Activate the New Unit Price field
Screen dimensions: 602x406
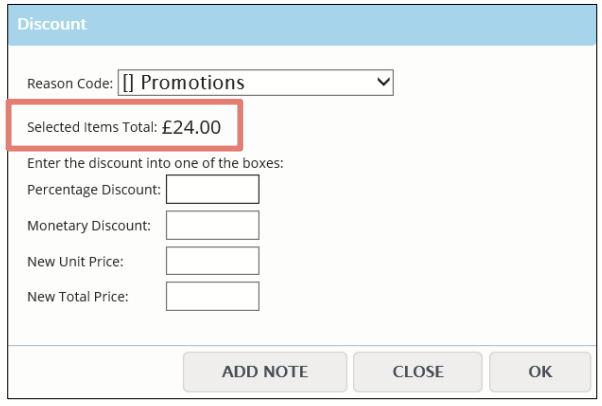[x=213, y=261]
